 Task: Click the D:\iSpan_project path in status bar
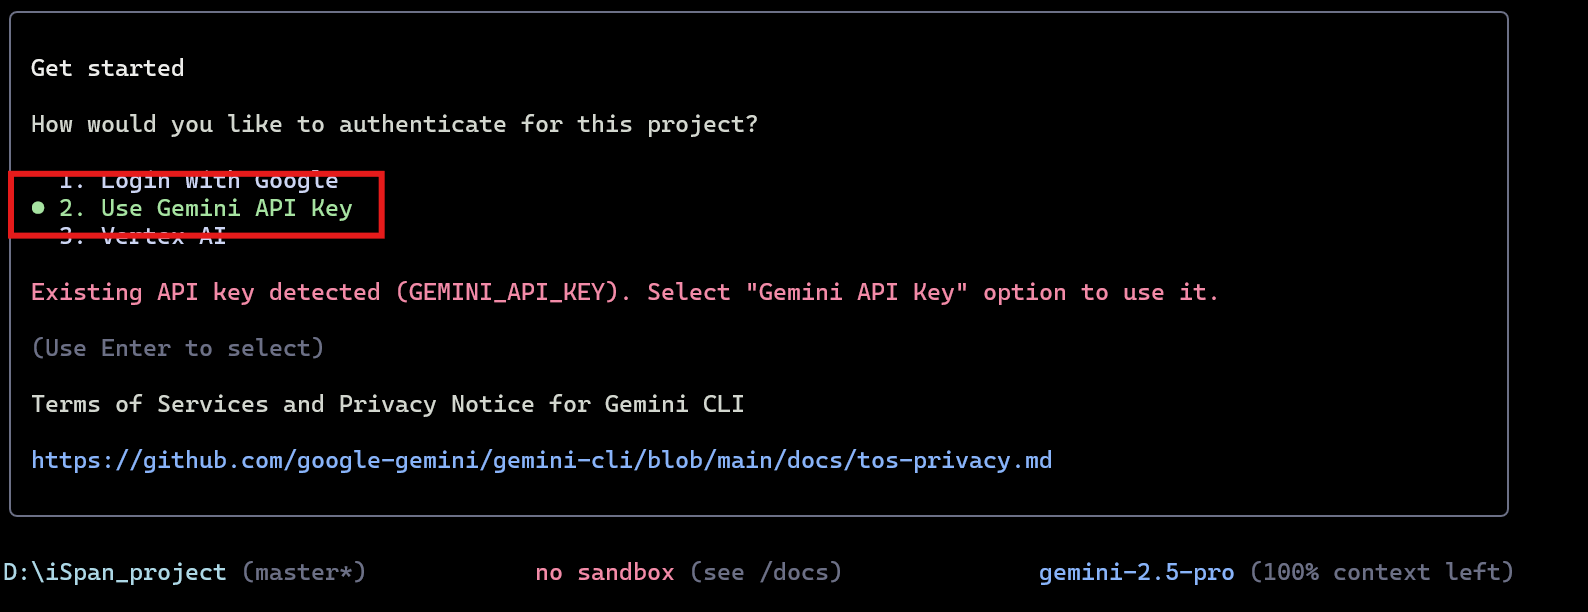click(x=115, y=572)
